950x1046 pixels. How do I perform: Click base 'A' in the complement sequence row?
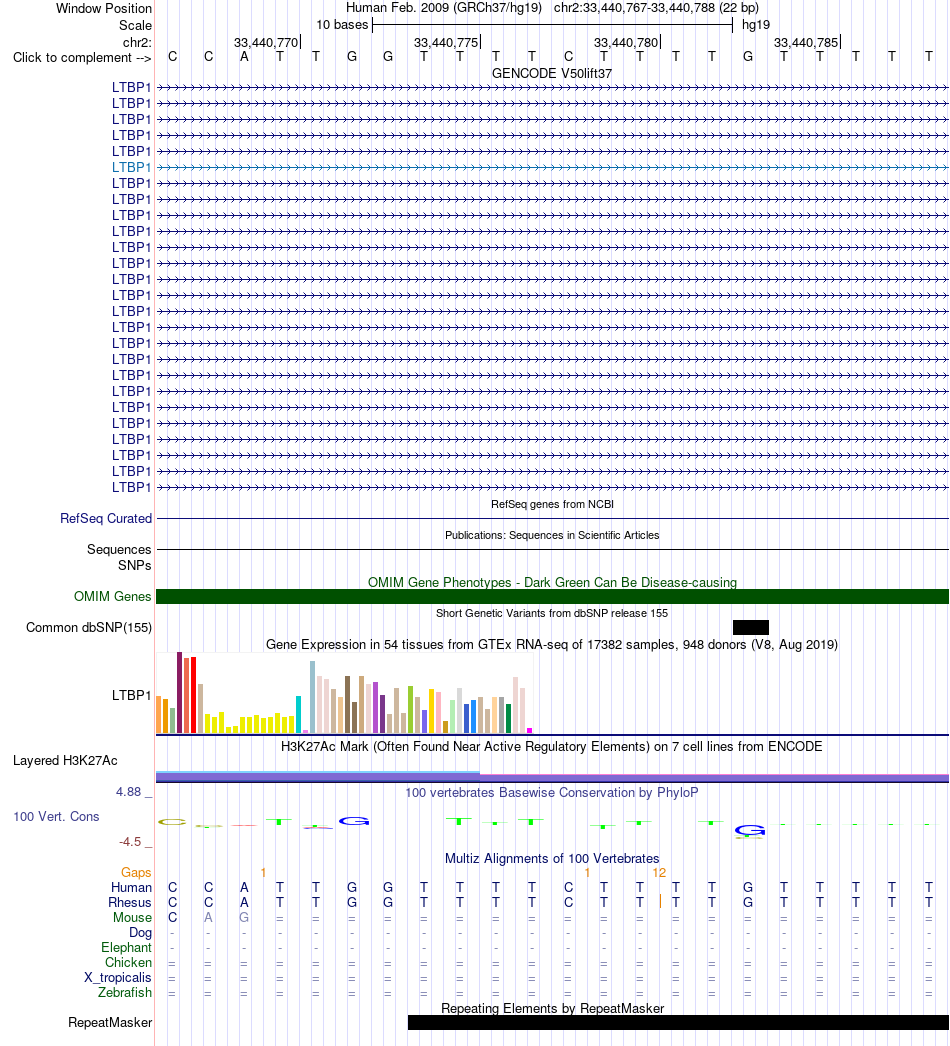click(x=244, y=57)
